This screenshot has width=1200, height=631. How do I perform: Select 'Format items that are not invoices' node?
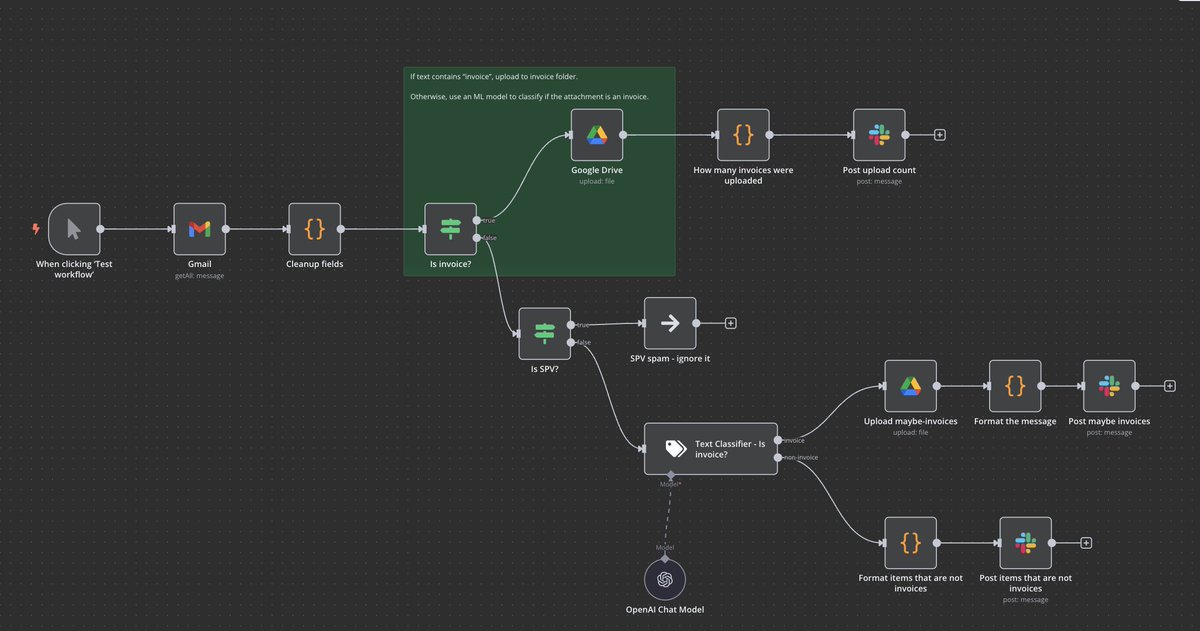pos(911,542)
